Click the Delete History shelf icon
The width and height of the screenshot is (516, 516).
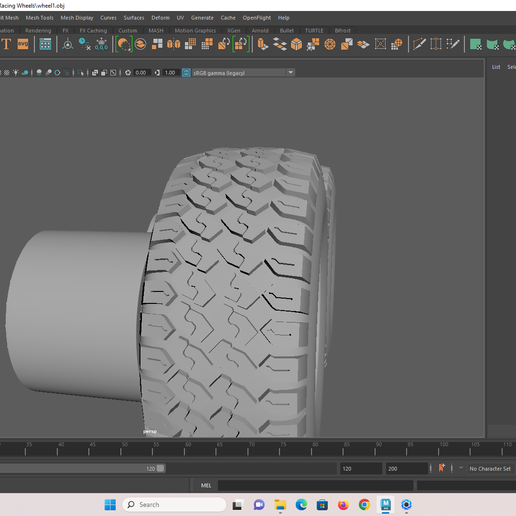84,44
